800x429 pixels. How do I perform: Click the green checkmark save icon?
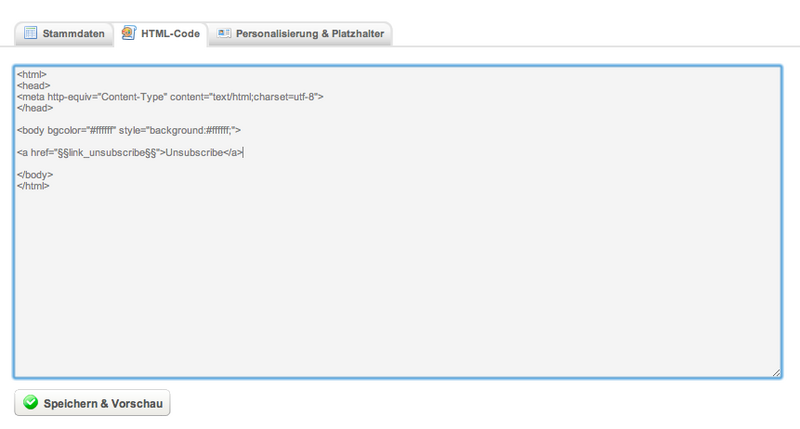[x=31, y=402]
